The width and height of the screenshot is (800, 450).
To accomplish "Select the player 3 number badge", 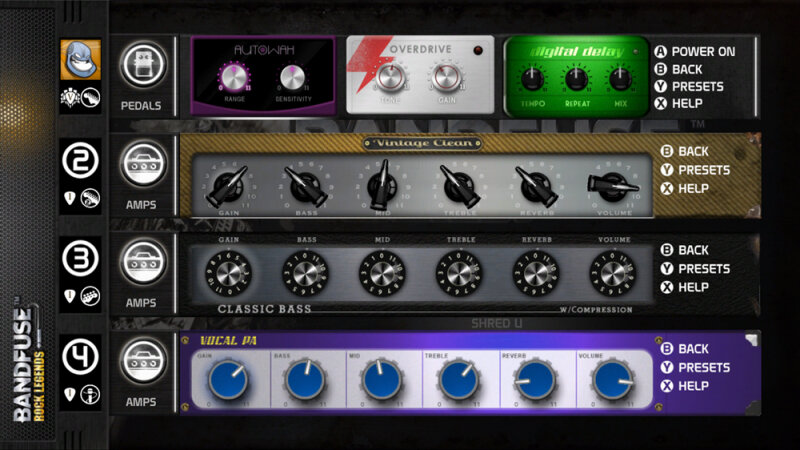I will tap(80, 259).
